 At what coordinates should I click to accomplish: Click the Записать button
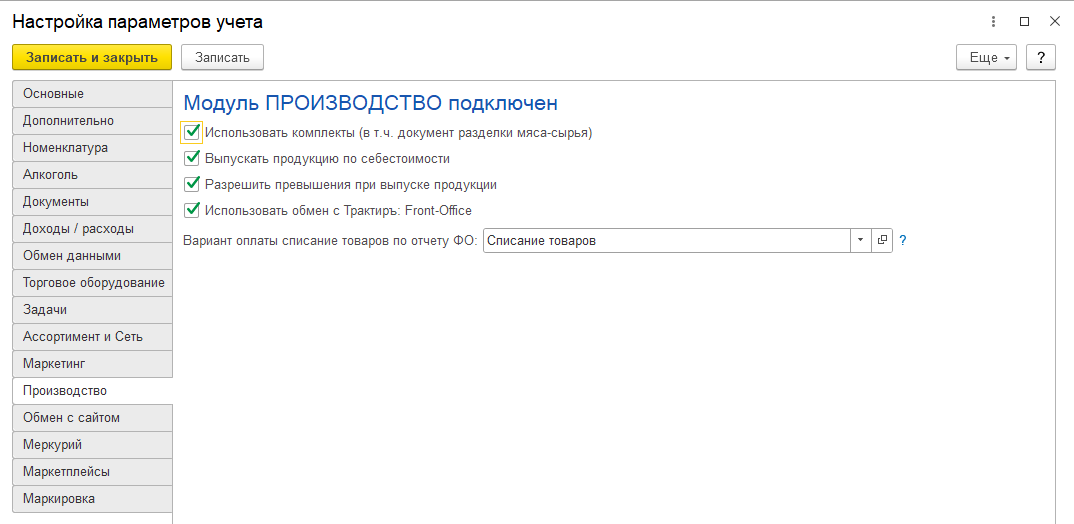coord(222,57)
